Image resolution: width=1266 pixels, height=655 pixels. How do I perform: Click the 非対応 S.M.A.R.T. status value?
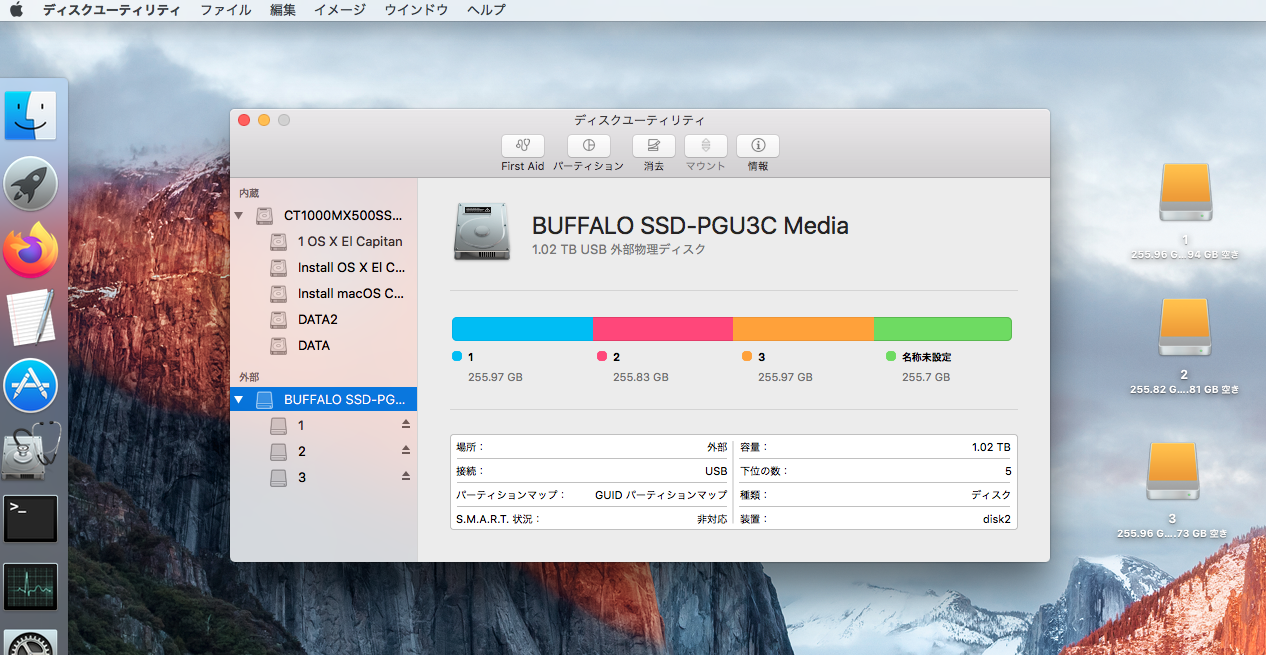[x=712, y=519]
